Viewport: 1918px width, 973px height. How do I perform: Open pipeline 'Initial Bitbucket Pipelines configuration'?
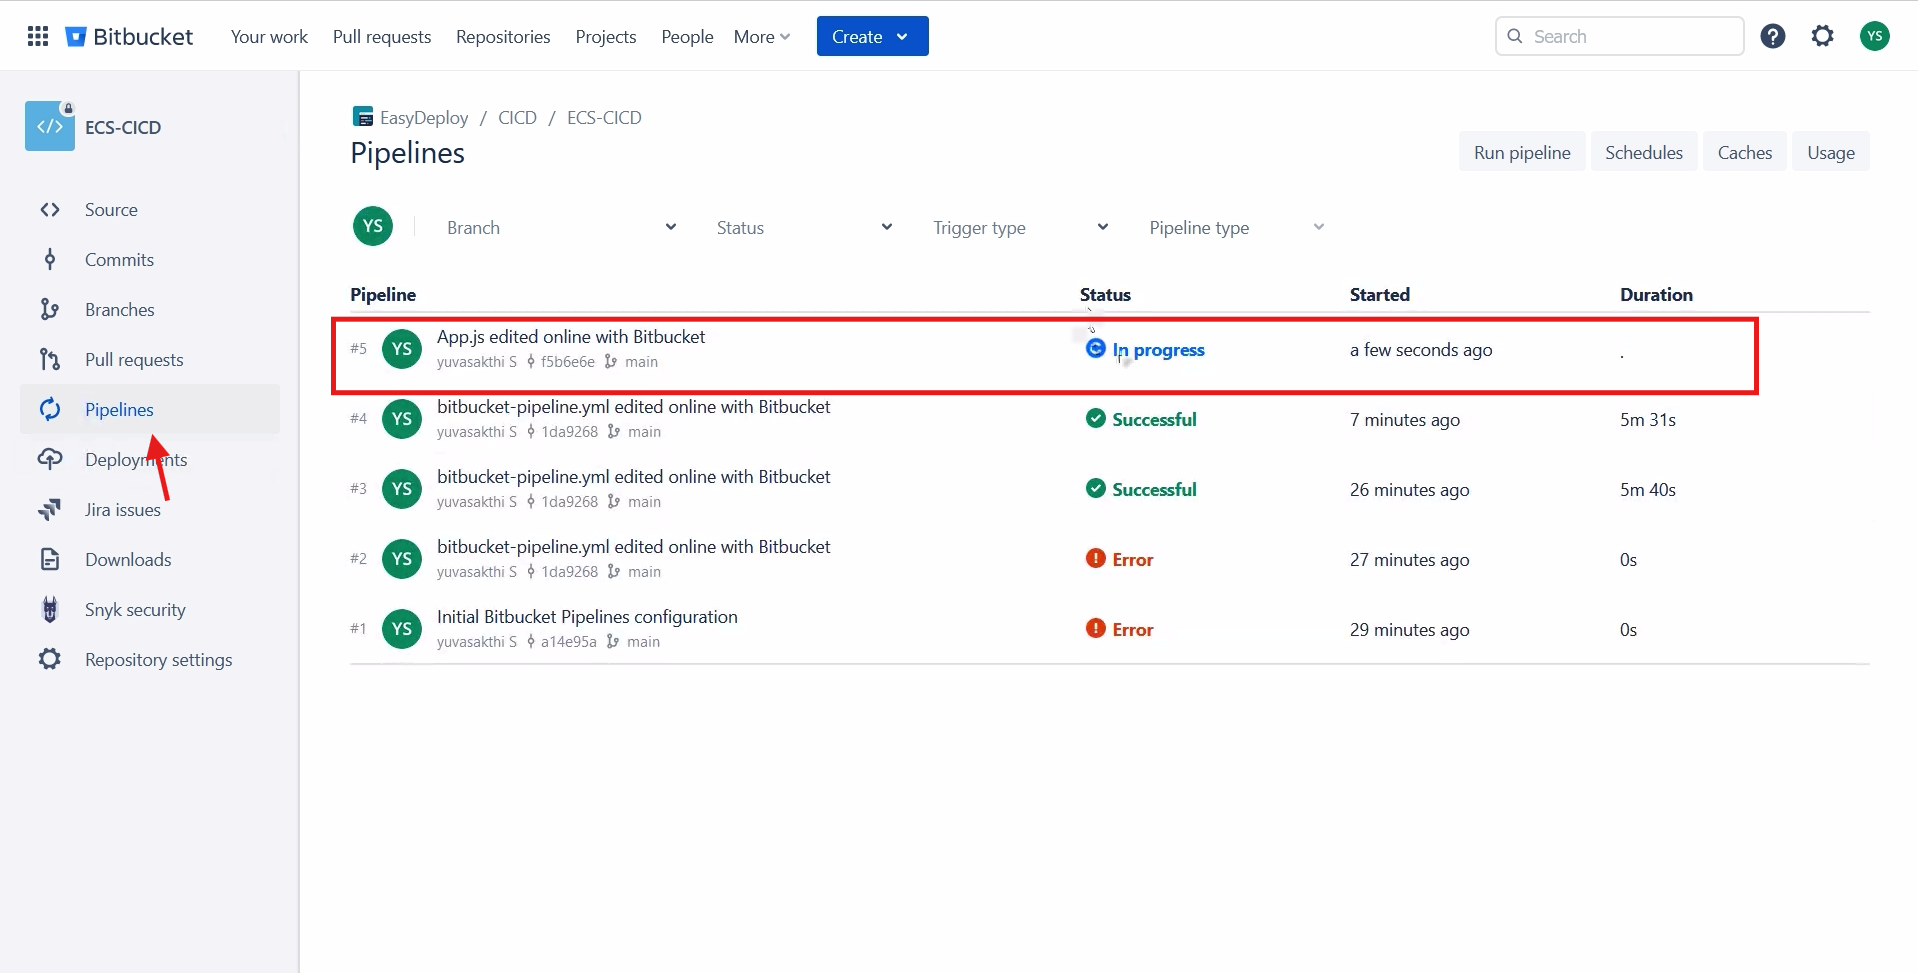coord(587,617)
